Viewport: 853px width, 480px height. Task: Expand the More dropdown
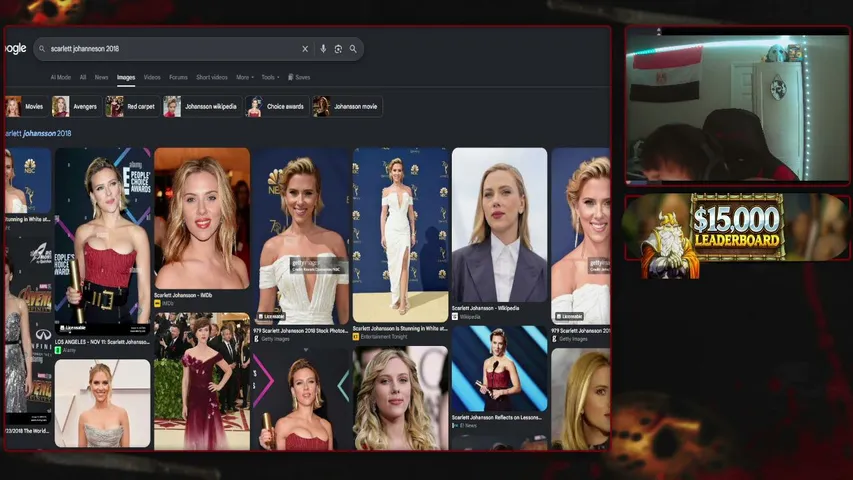pyautogui.click(x=244, y=77)
